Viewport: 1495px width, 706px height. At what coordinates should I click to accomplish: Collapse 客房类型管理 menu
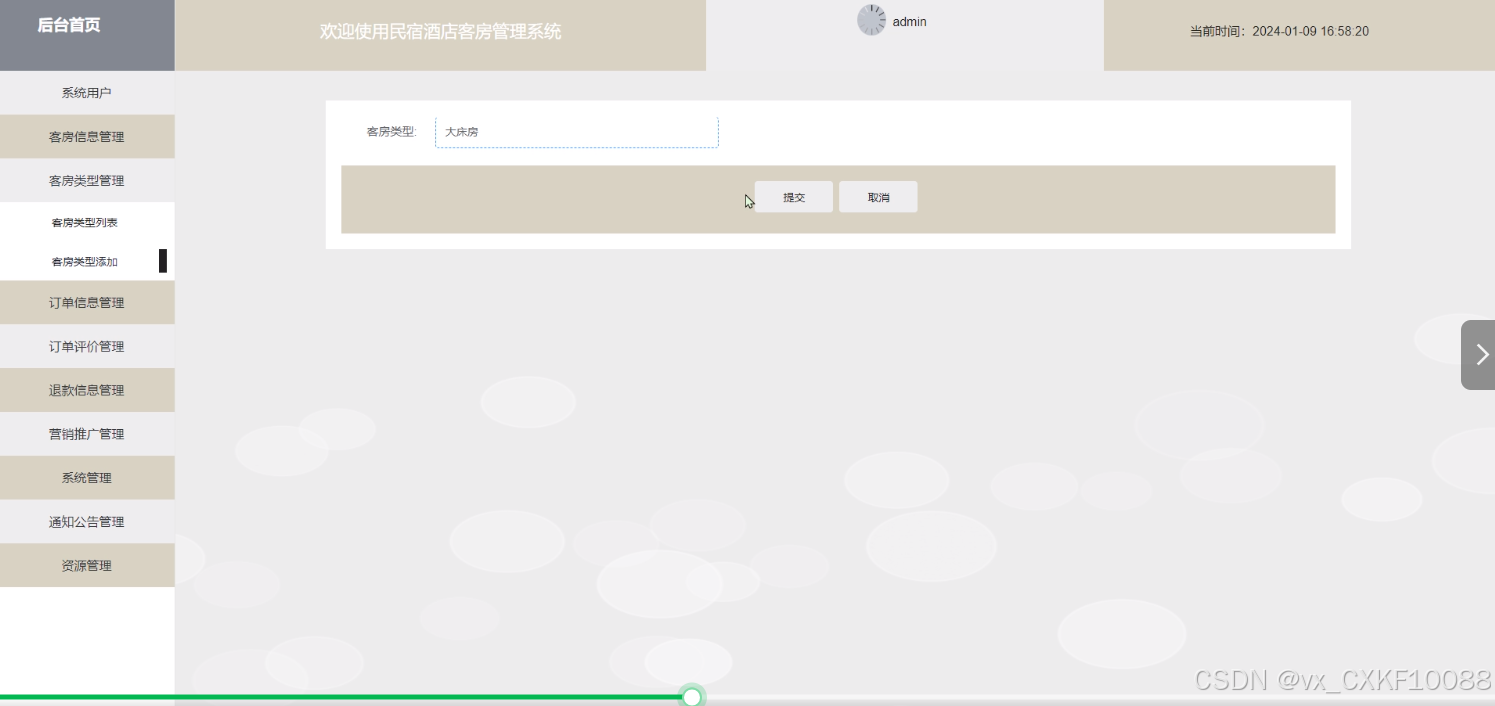87,181
